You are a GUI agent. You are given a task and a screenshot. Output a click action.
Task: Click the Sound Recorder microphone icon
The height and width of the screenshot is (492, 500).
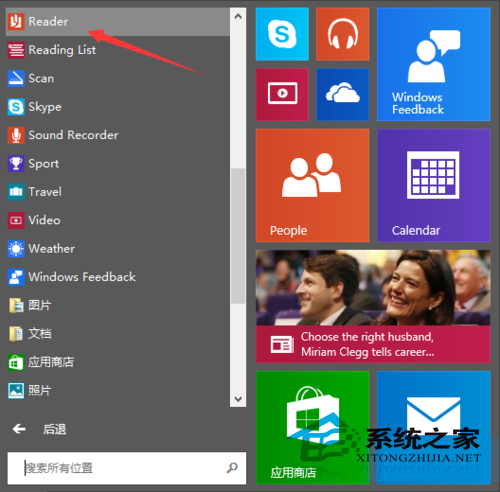16,135
